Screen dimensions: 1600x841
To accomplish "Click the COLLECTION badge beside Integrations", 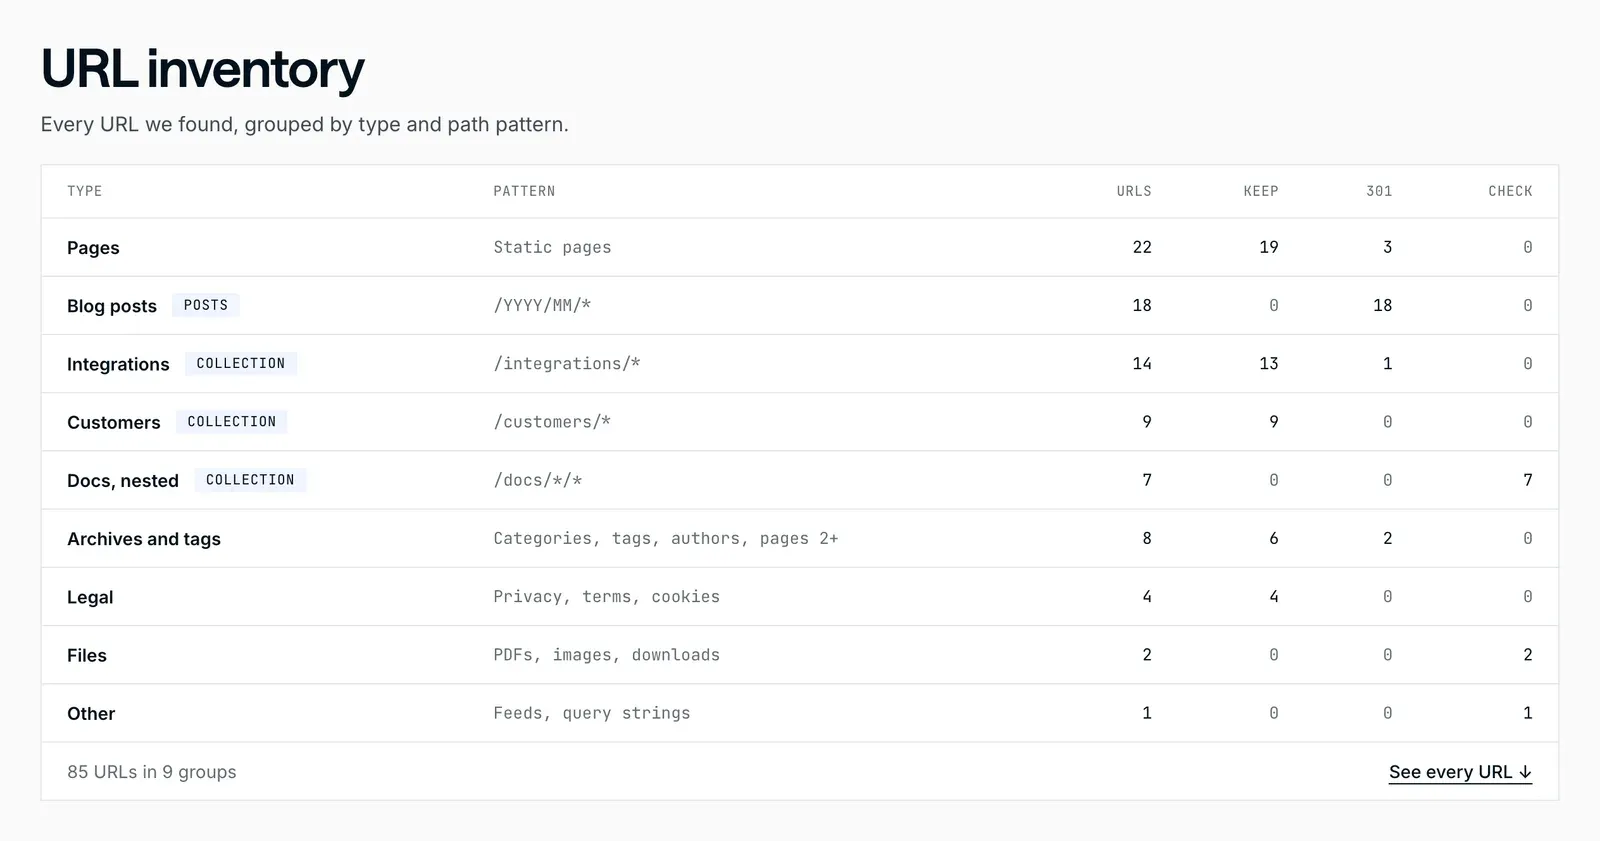I will coord(241,363).
